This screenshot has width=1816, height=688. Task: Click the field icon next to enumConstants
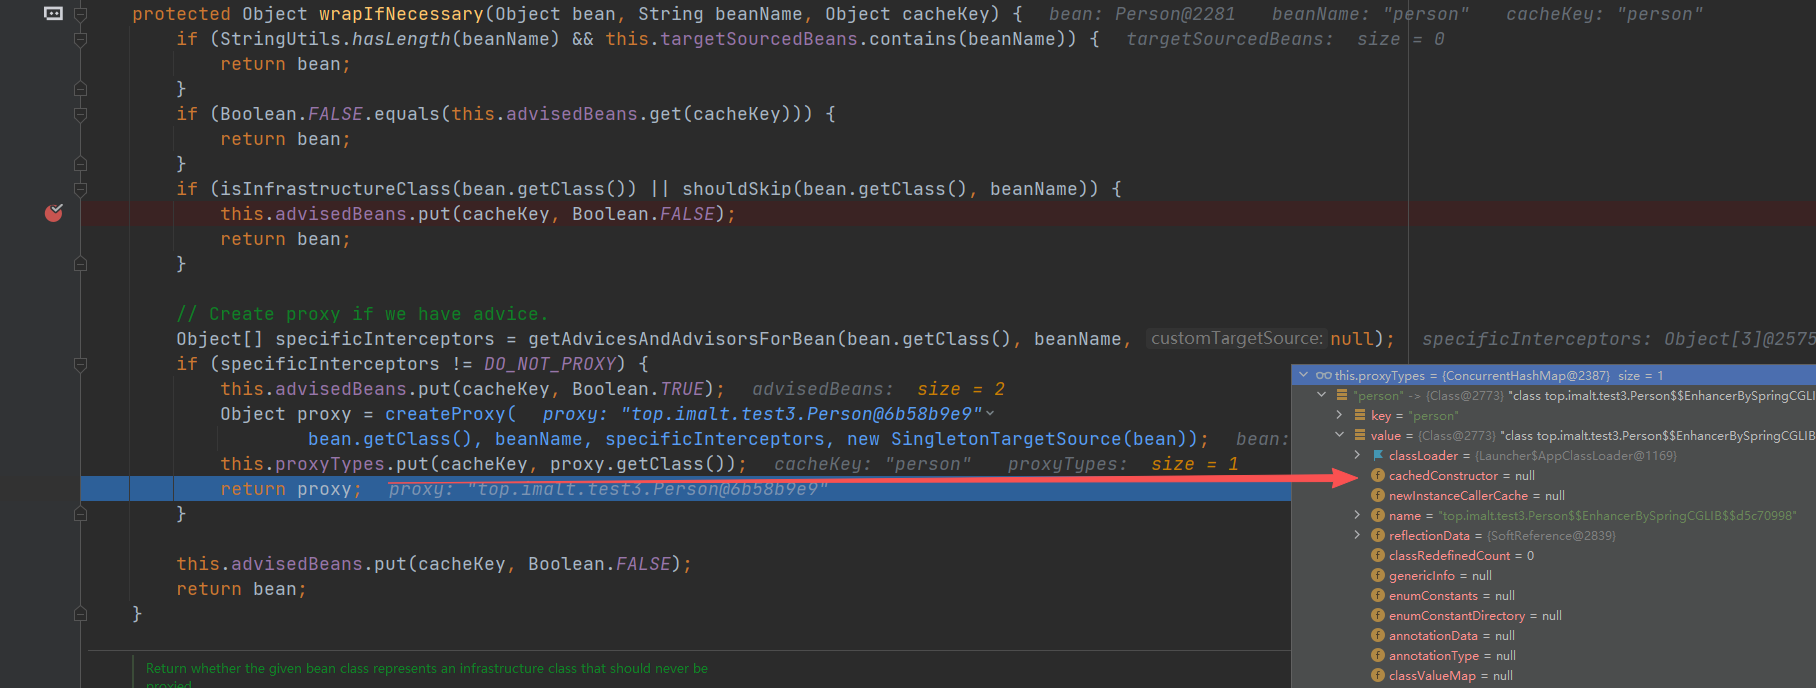(x=1378, y=596)
